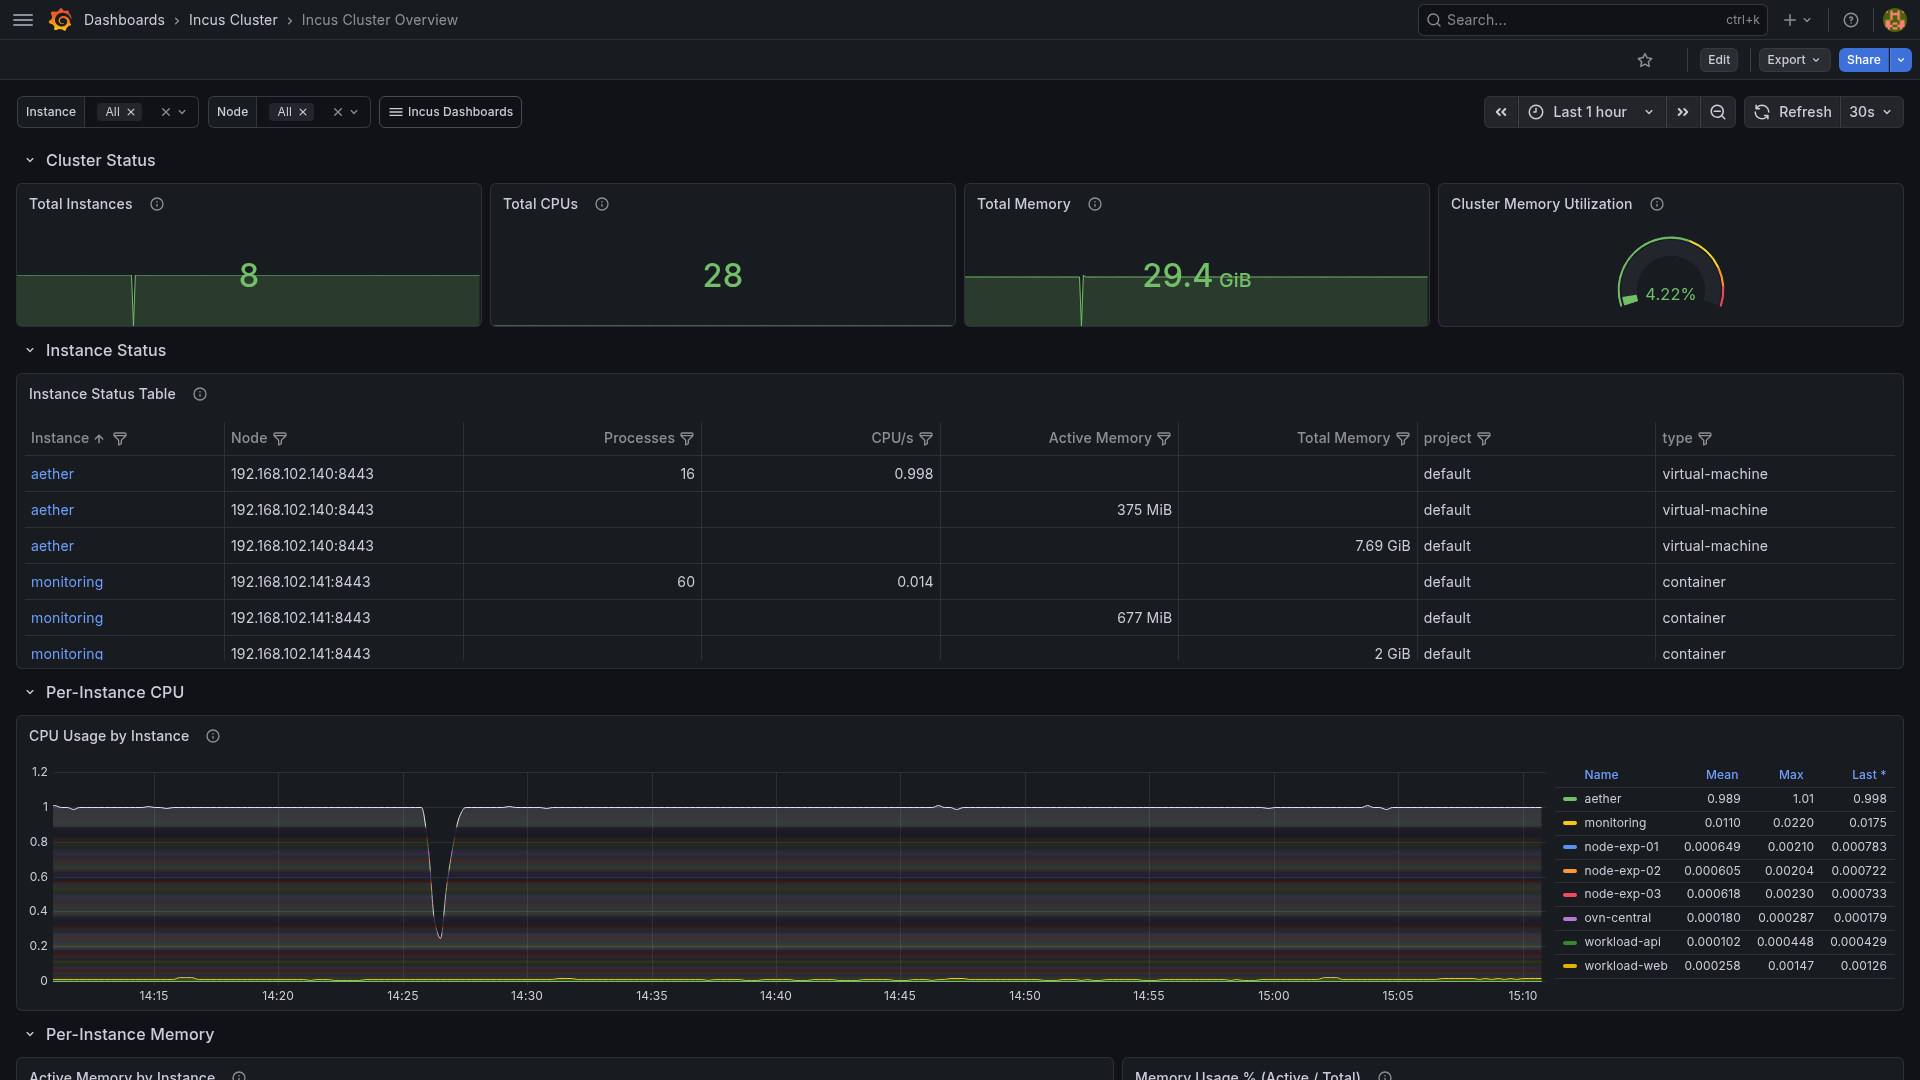1920x1080 pixels.
Task: Toggle monitoring series in CPU legend
Action: click(1614, 823)
